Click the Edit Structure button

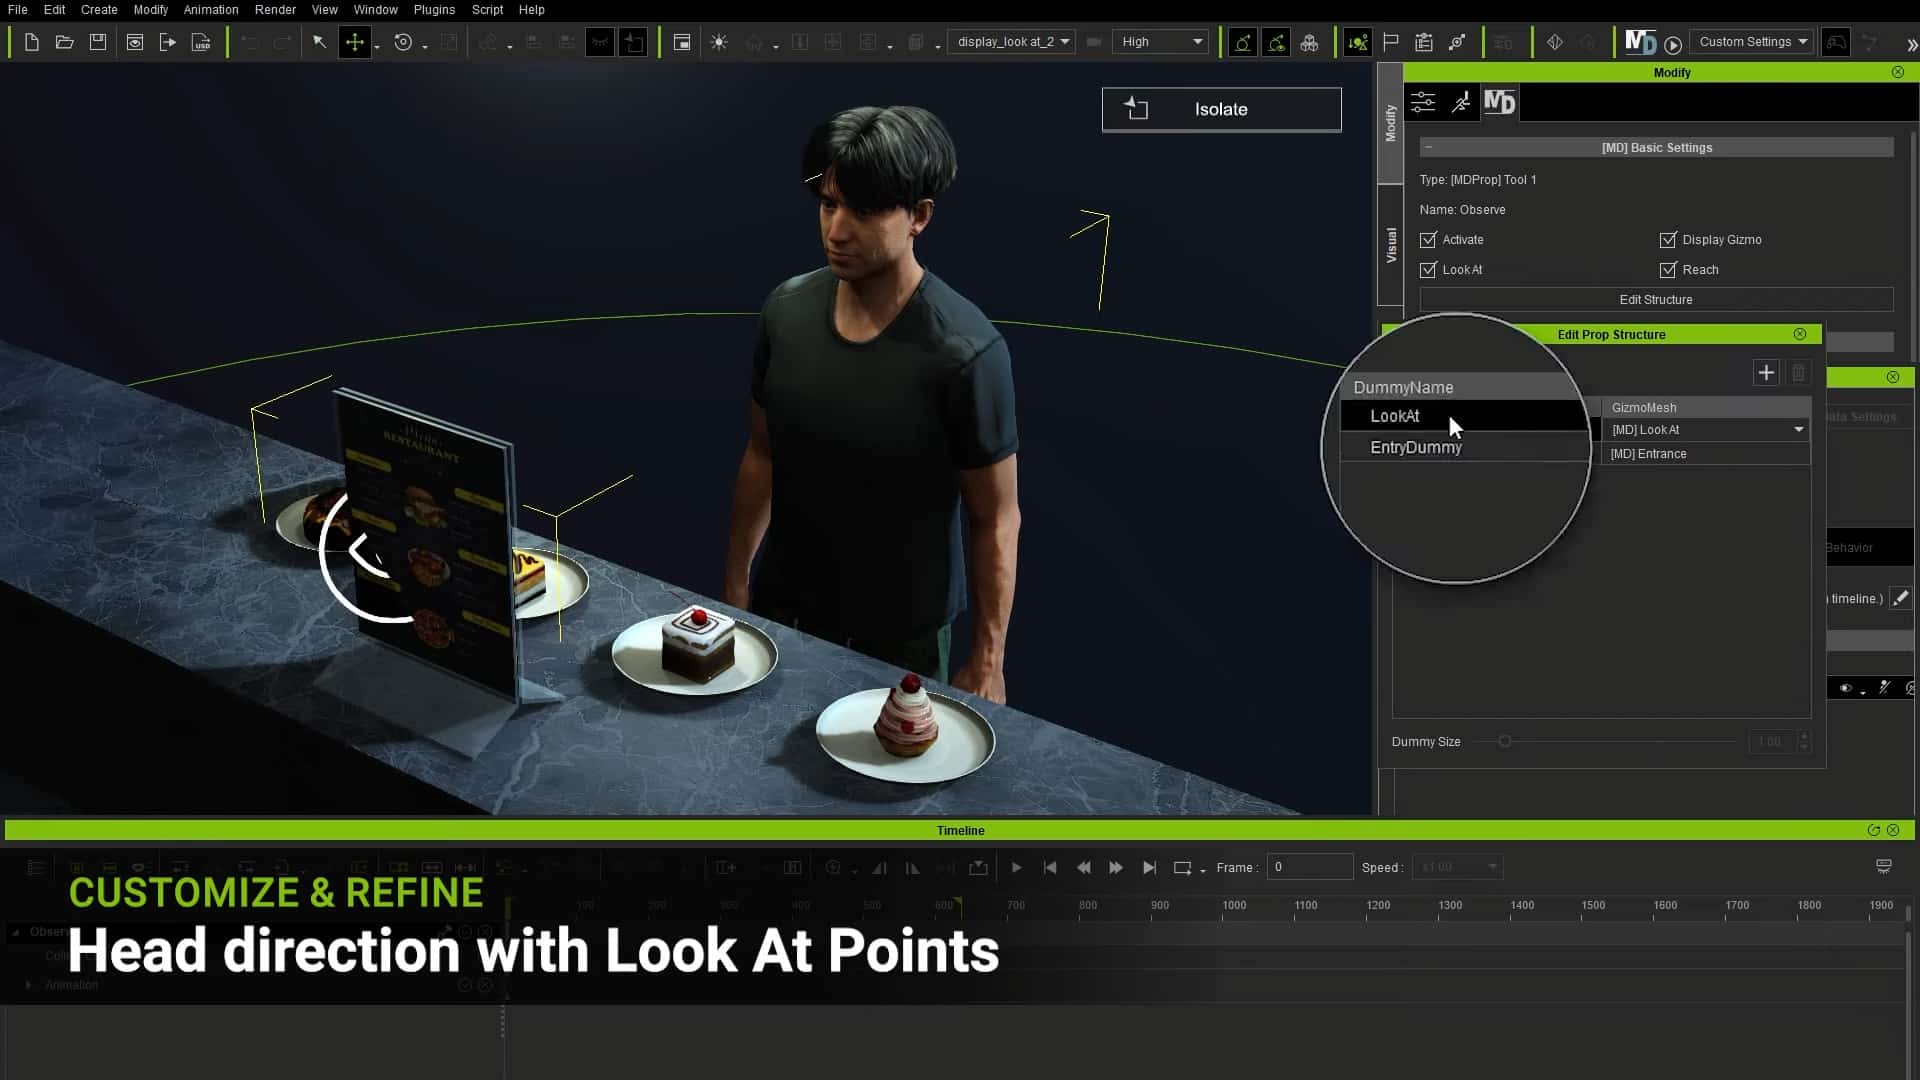1655,299
